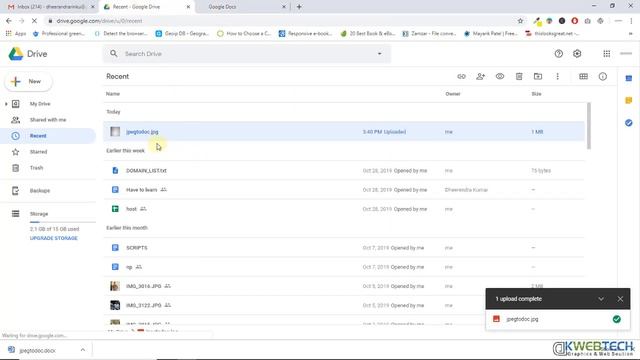Click the New button
The image size is (640, 360).
(x=28, y=82)
